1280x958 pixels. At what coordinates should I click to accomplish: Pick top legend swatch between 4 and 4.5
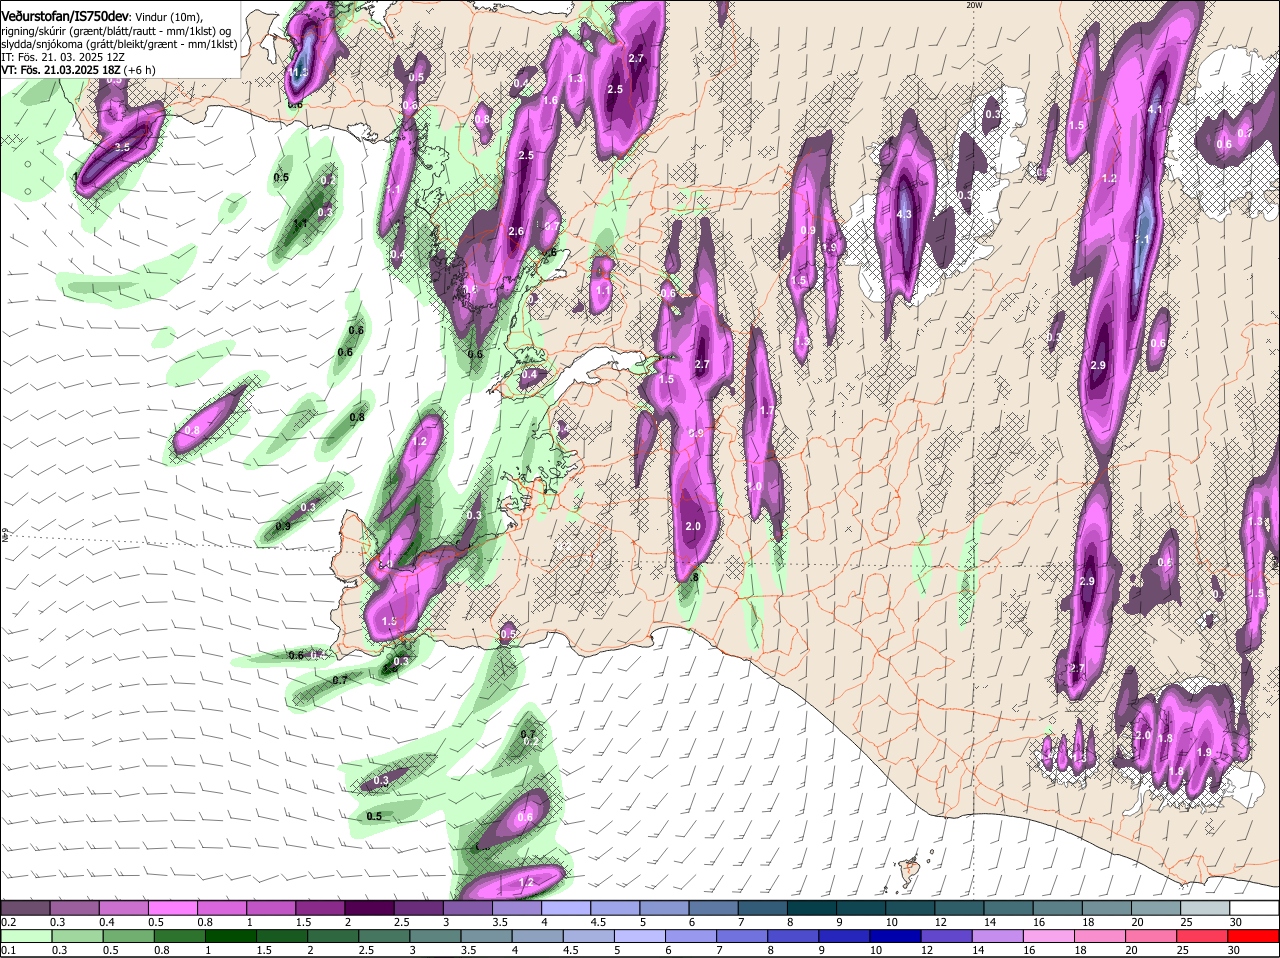coord(567,907)
